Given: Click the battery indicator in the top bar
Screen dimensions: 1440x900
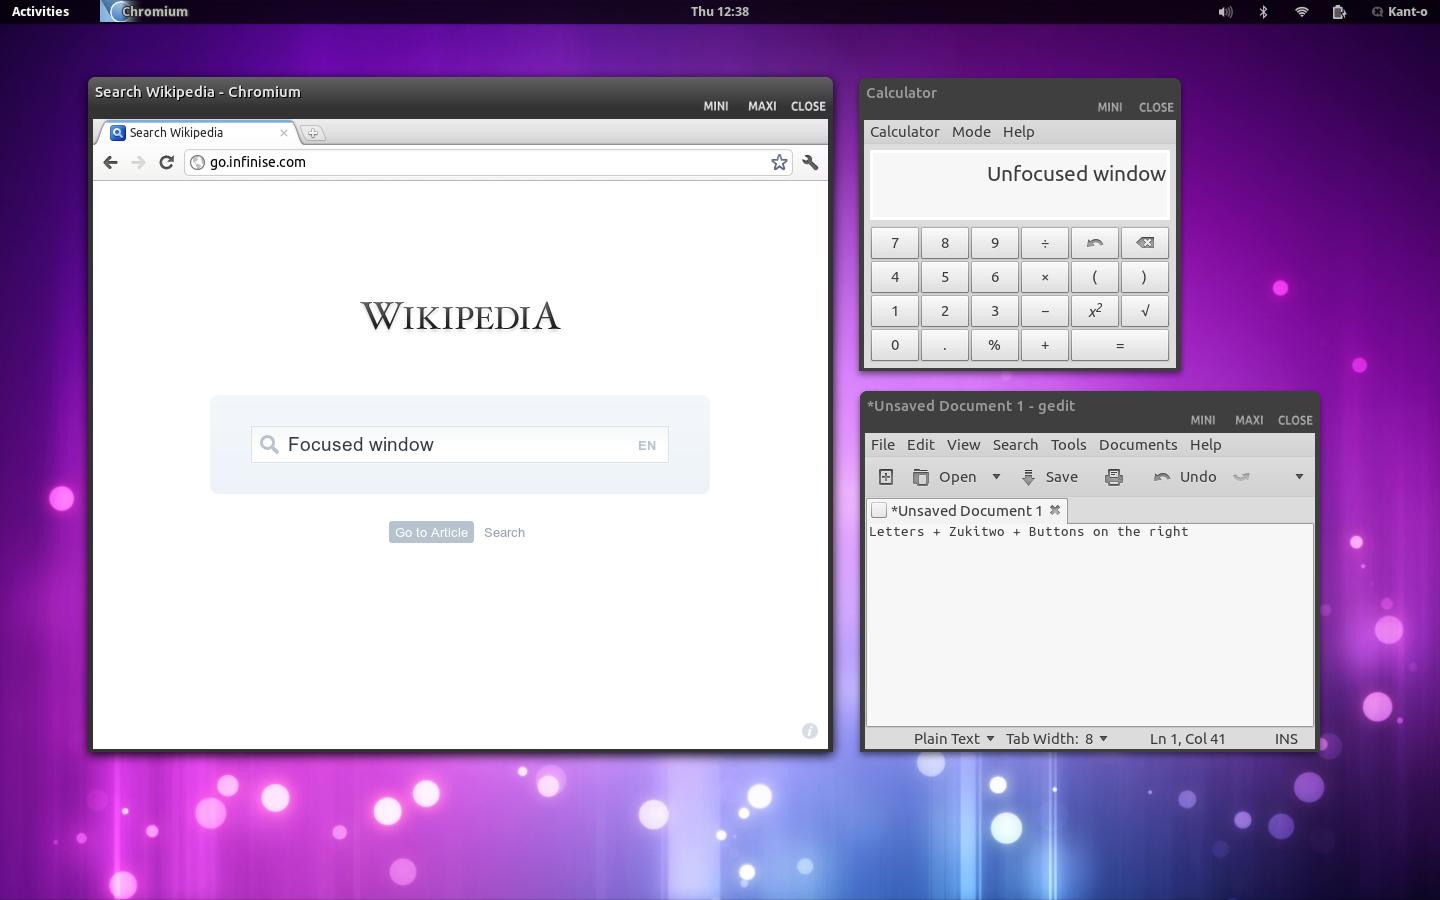Looking at the screenshot, I should pyautogui.click(x=1339, y=12).
